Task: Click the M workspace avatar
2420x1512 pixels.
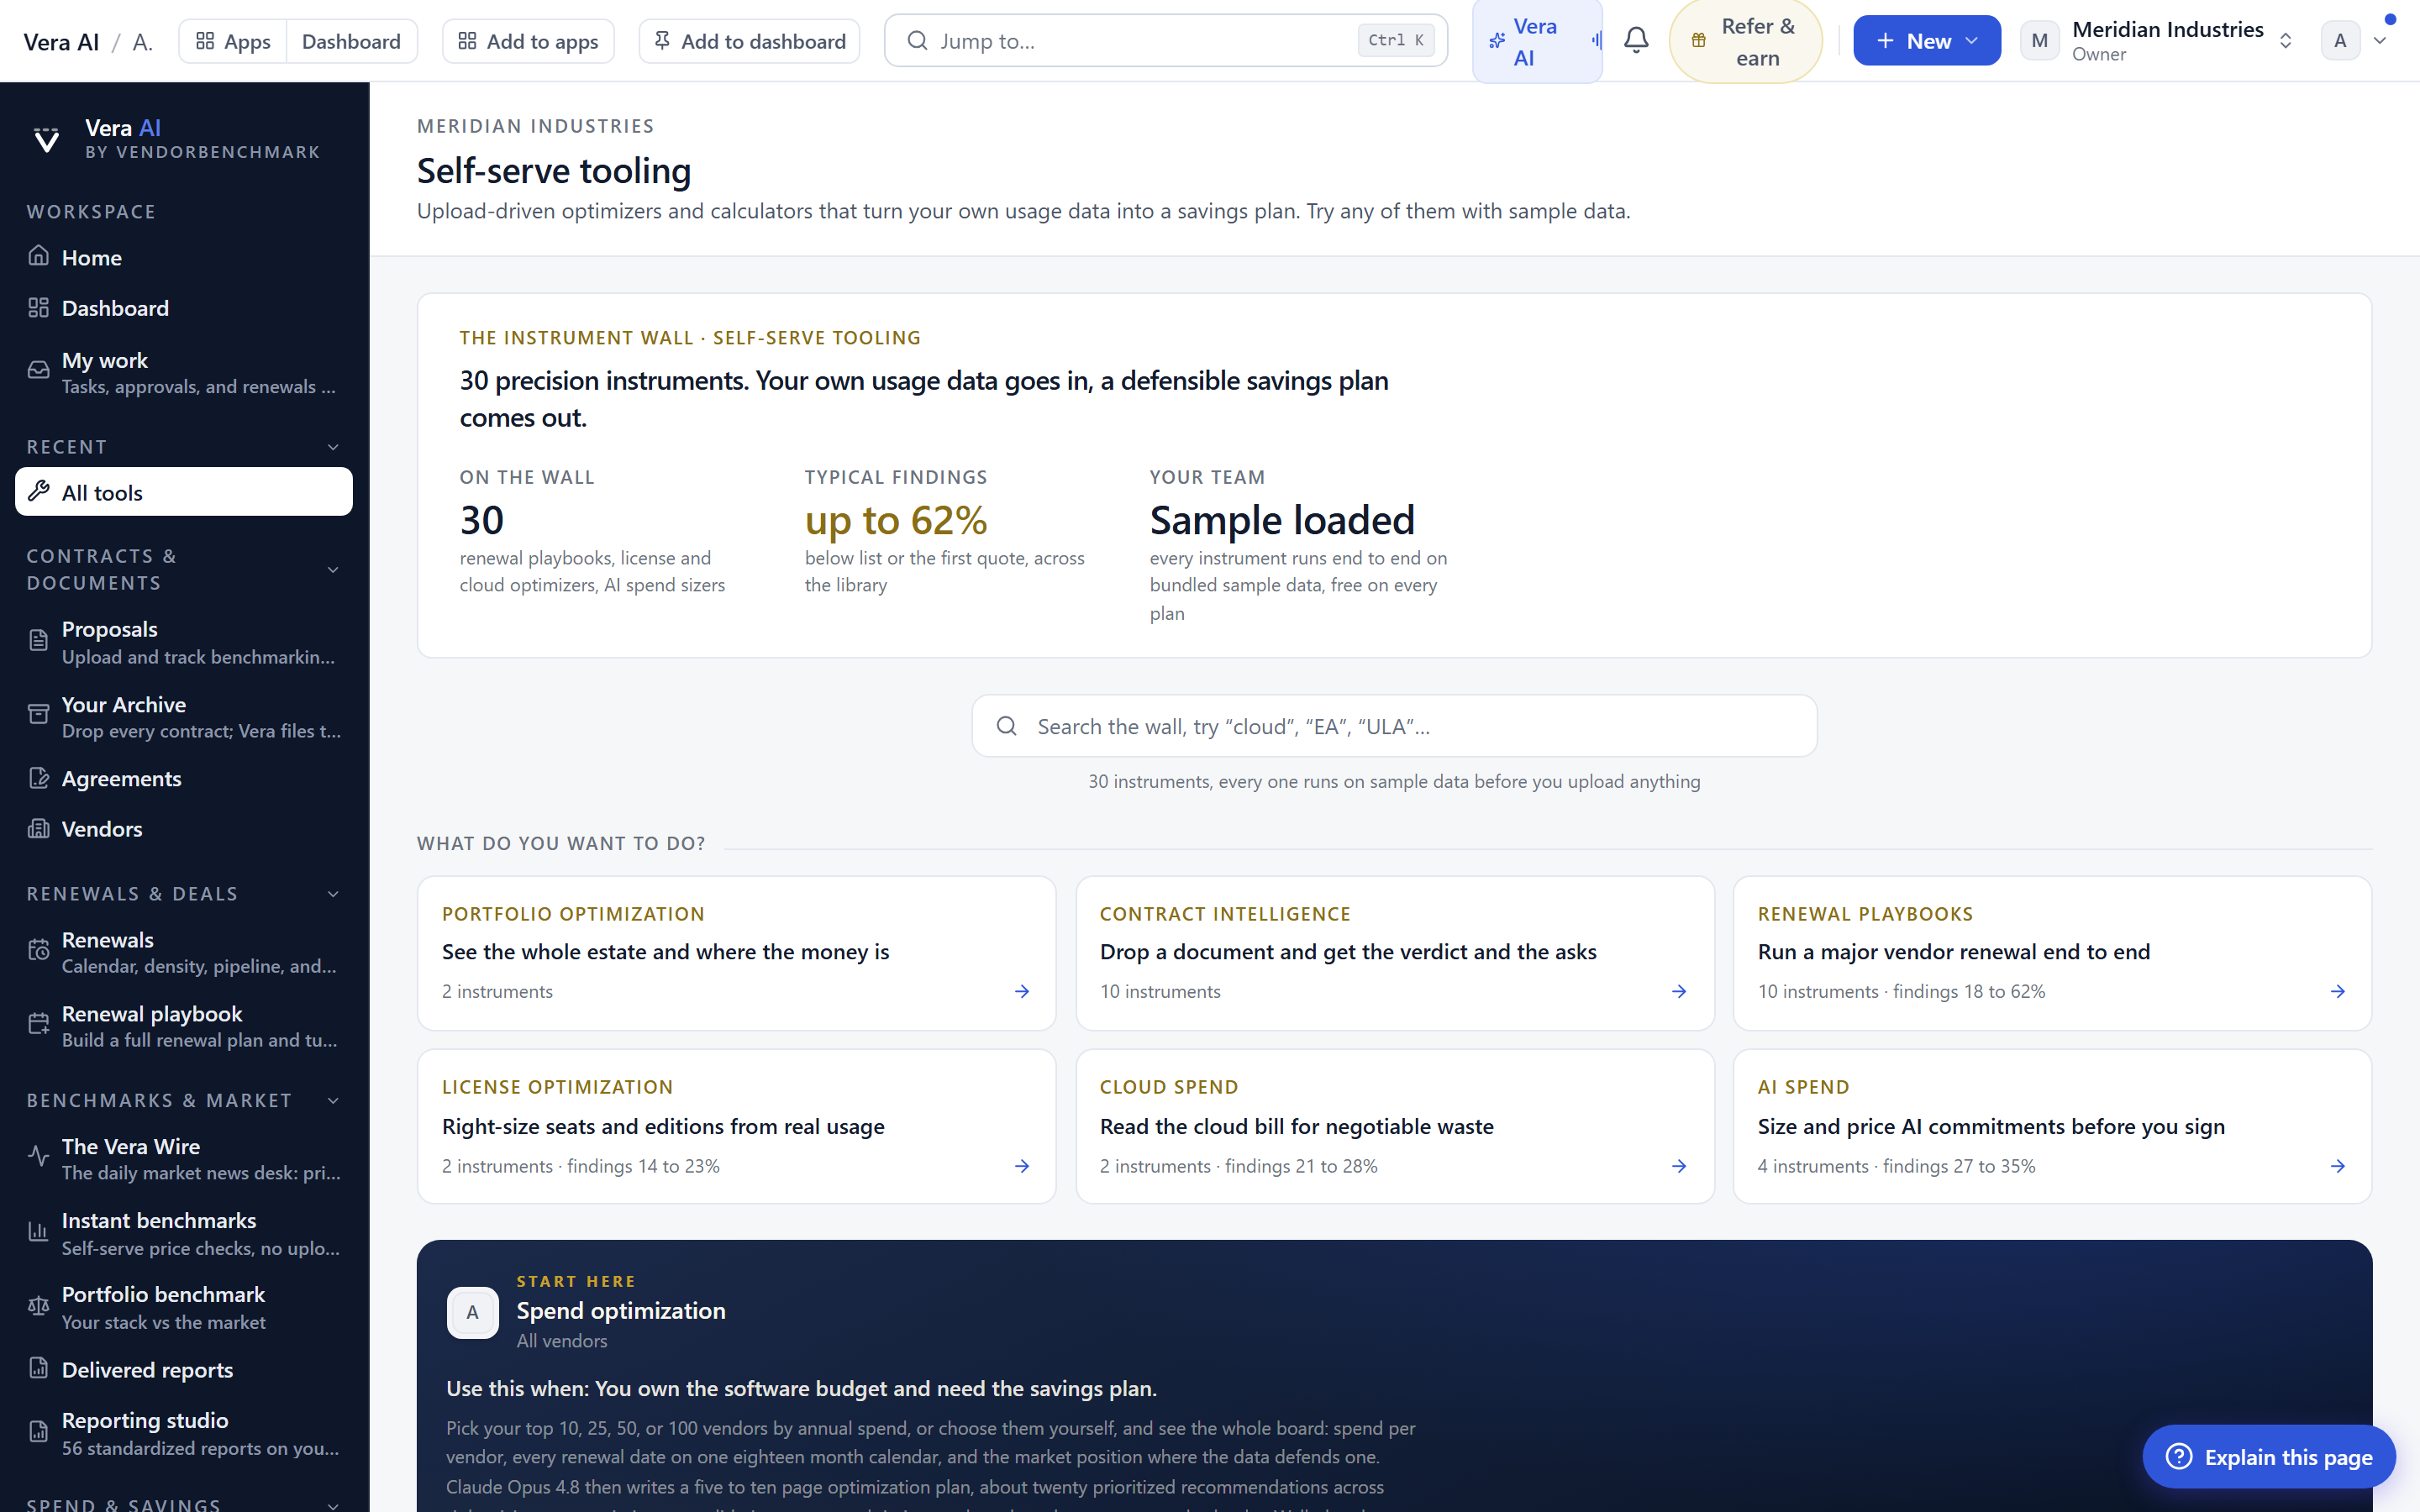Action: tap(2039, 41)
